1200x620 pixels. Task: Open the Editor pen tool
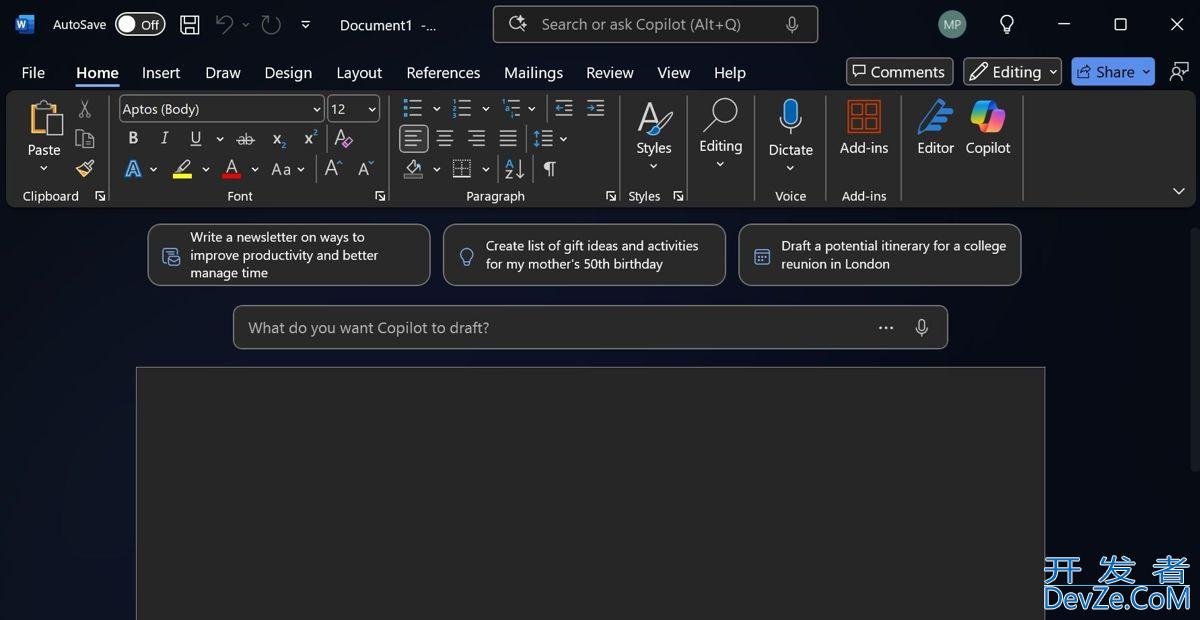tap(936, 128)
